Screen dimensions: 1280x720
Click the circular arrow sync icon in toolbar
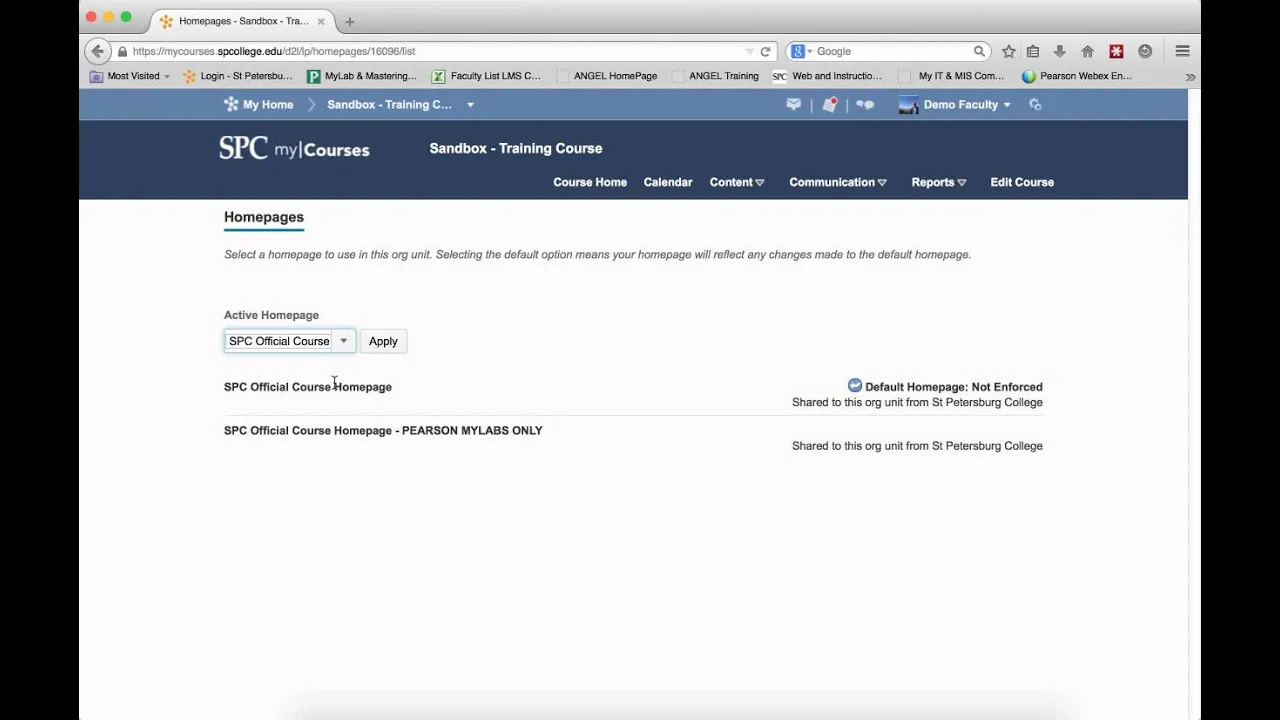1145,51
